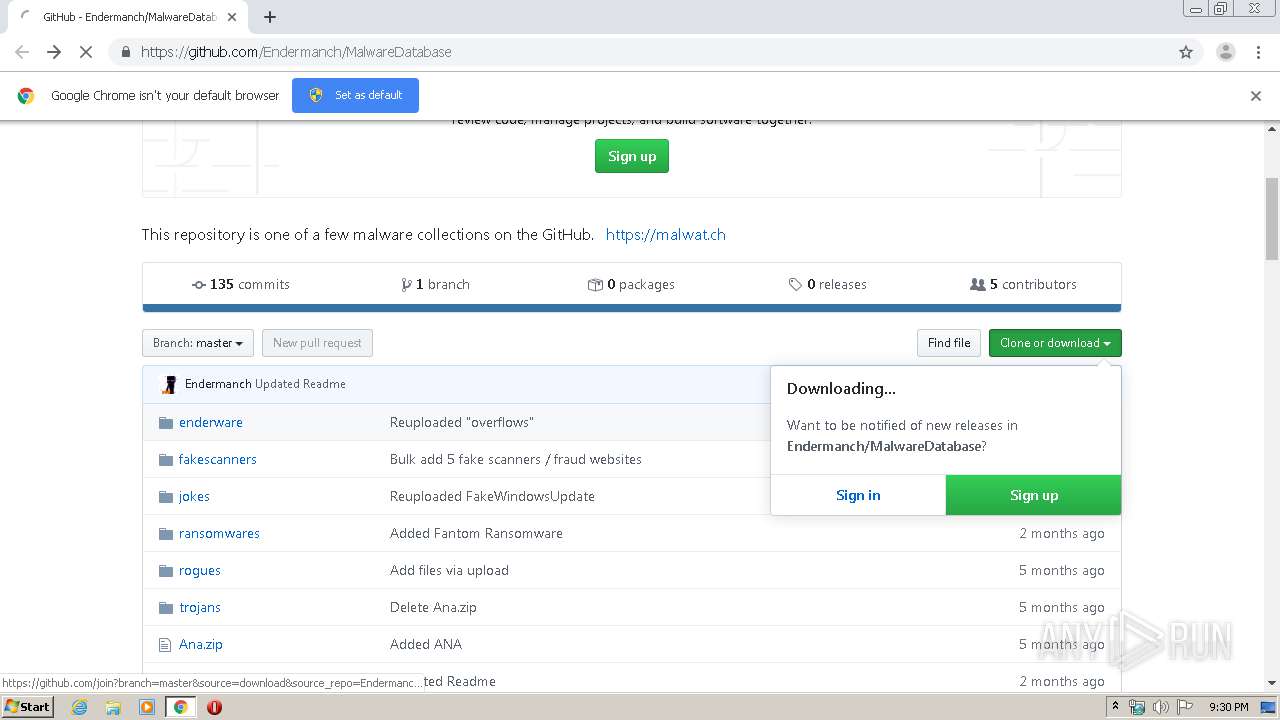Click the branch icon next to 1 branch
Screen dimensions: 1280x720
tap(406, 285)
